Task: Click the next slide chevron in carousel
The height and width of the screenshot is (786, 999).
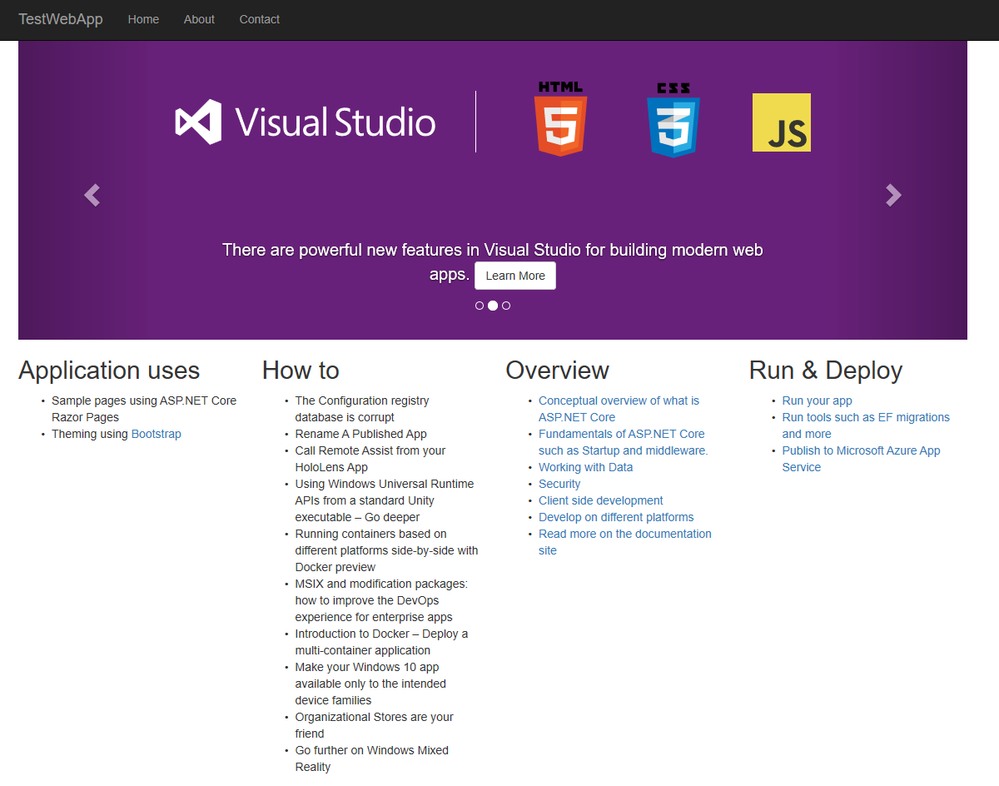Action: tap(893, 195)
